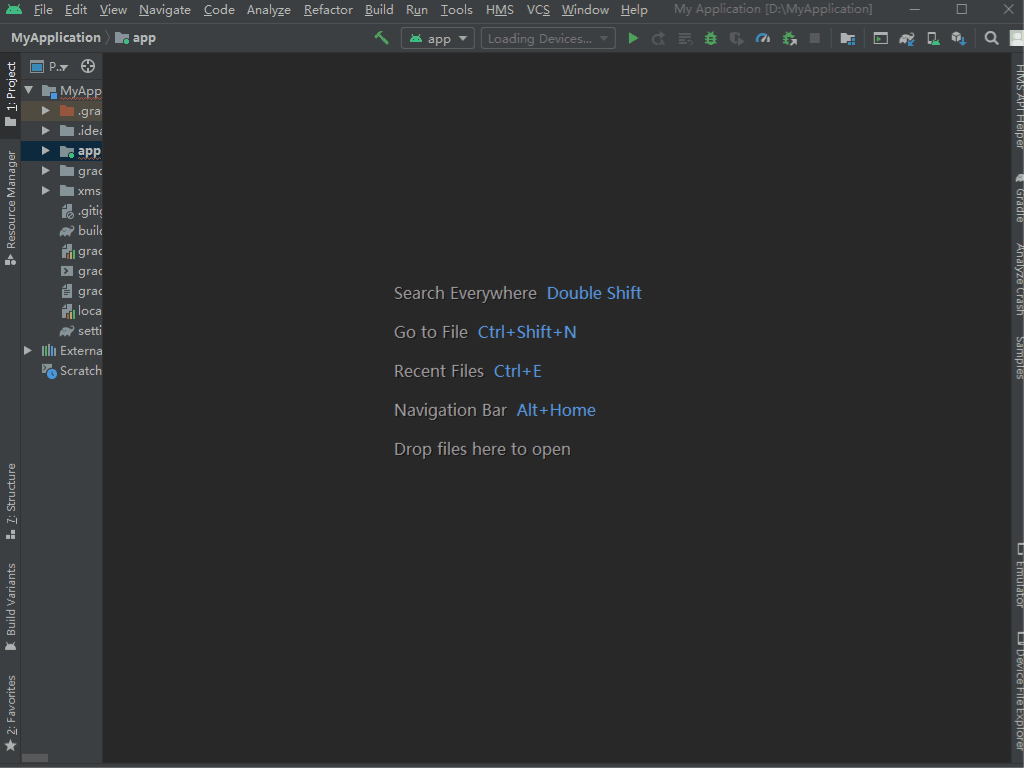1024x768 pixels.
Task: Expand the app folder in tree
Action: tap(46, 151)
